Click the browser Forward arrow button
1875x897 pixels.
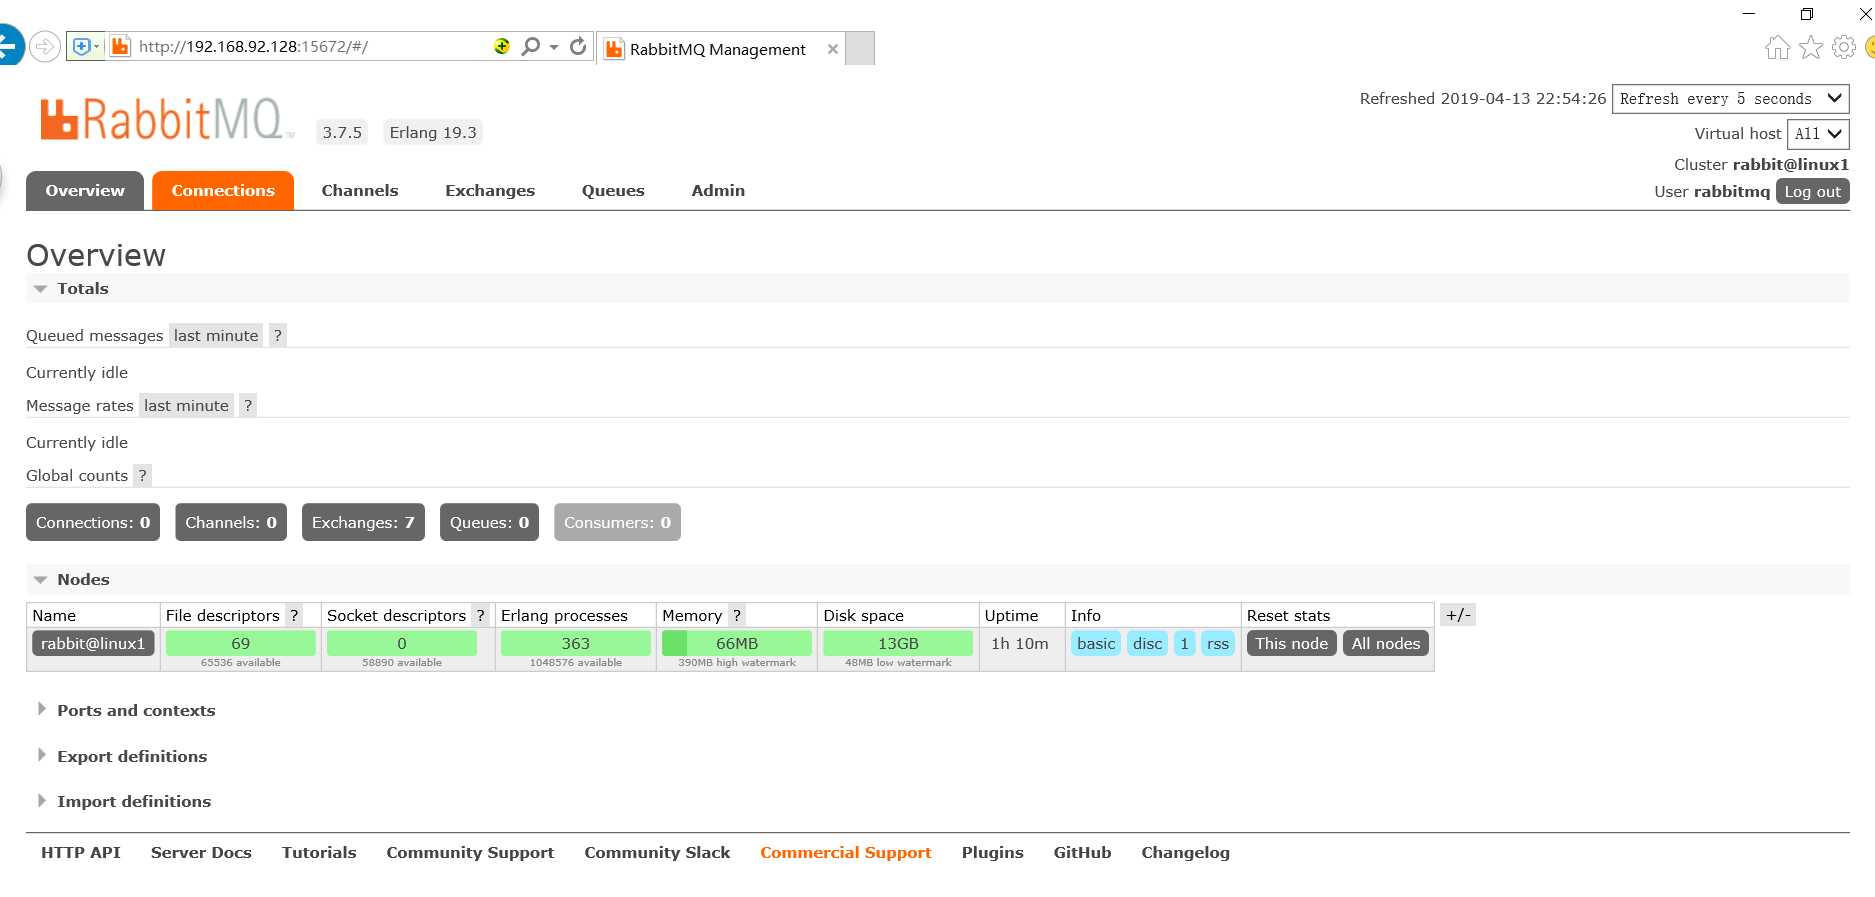[x=45, y=46]
